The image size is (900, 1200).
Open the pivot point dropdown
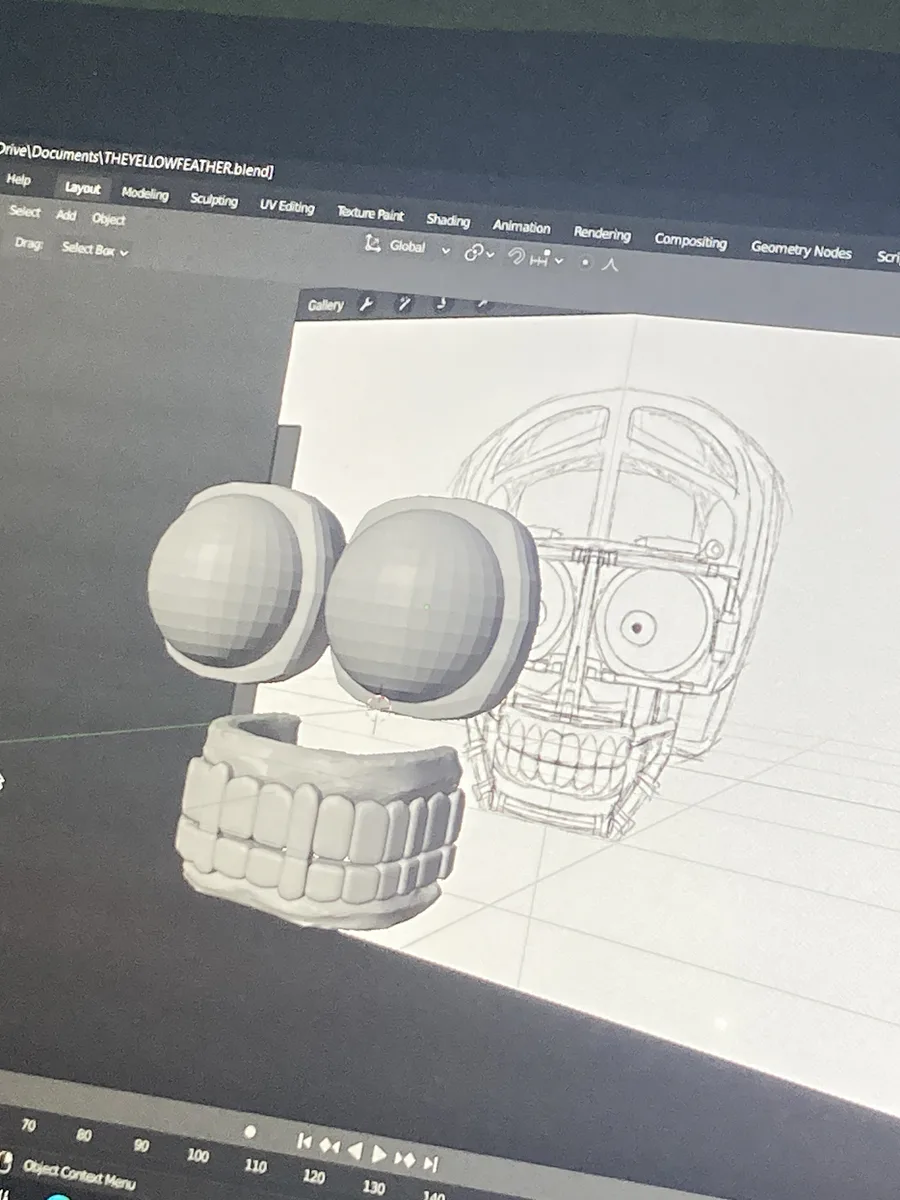479,254
